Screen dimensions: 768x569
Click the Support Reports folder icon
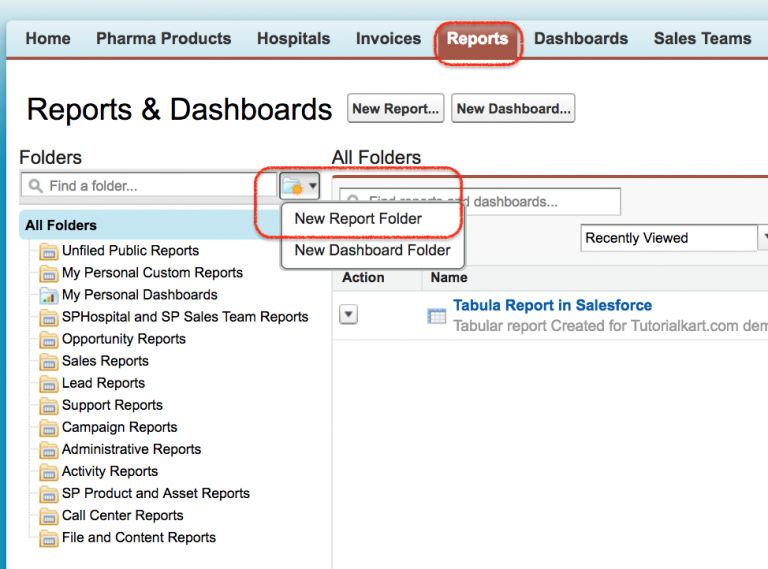pyautogui.click(x=48, y=405)
